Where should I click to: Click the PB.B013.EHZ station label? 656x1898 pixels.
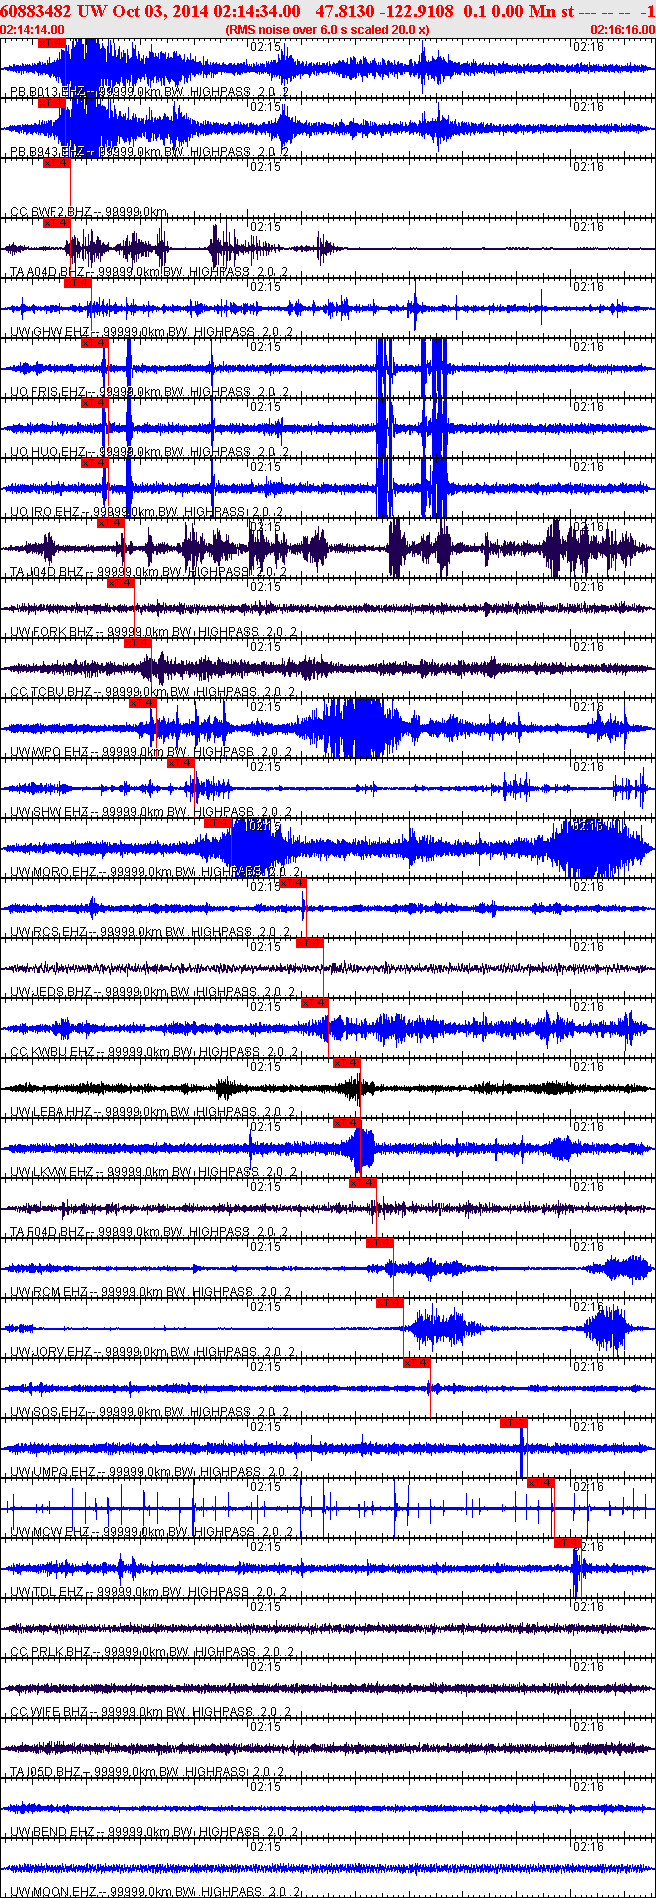[x=48, y=92]
